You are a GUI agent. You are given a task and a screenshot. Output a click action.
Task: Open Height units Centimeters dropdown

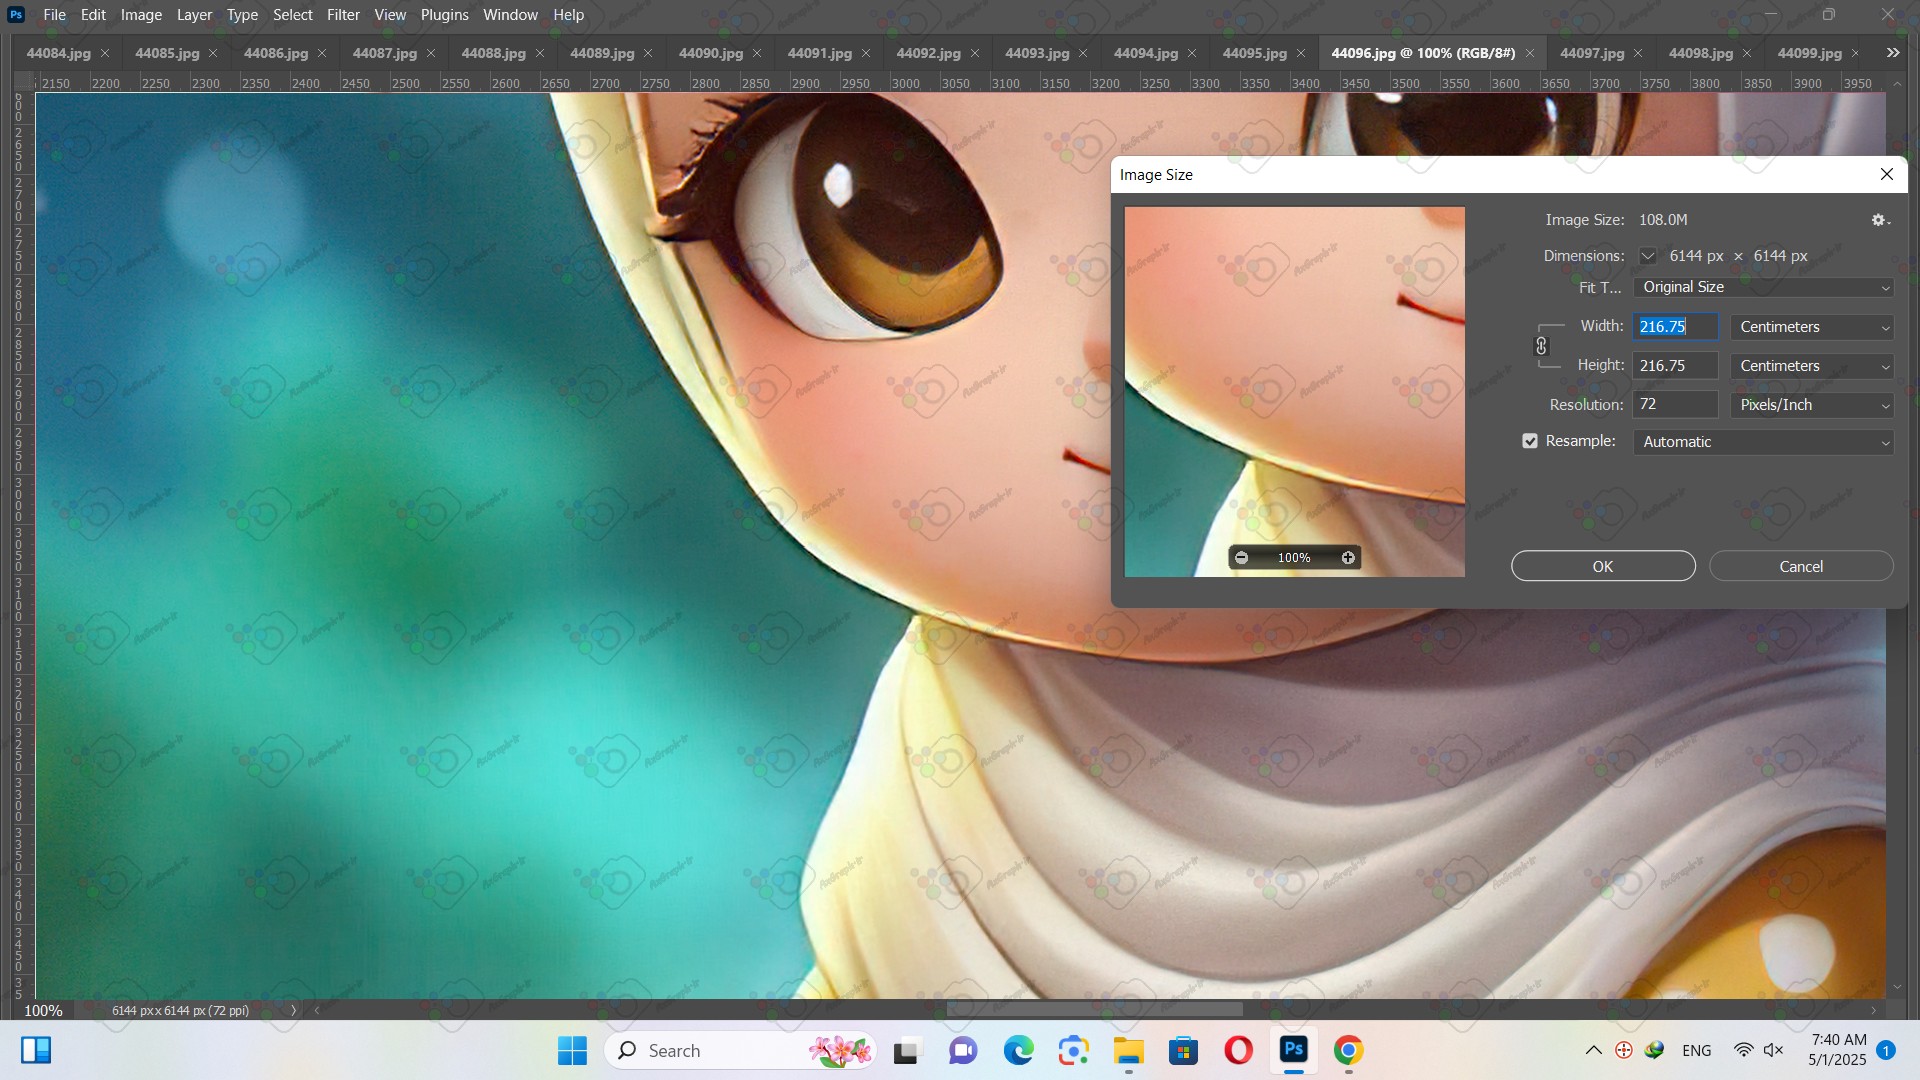point(1812,366)
